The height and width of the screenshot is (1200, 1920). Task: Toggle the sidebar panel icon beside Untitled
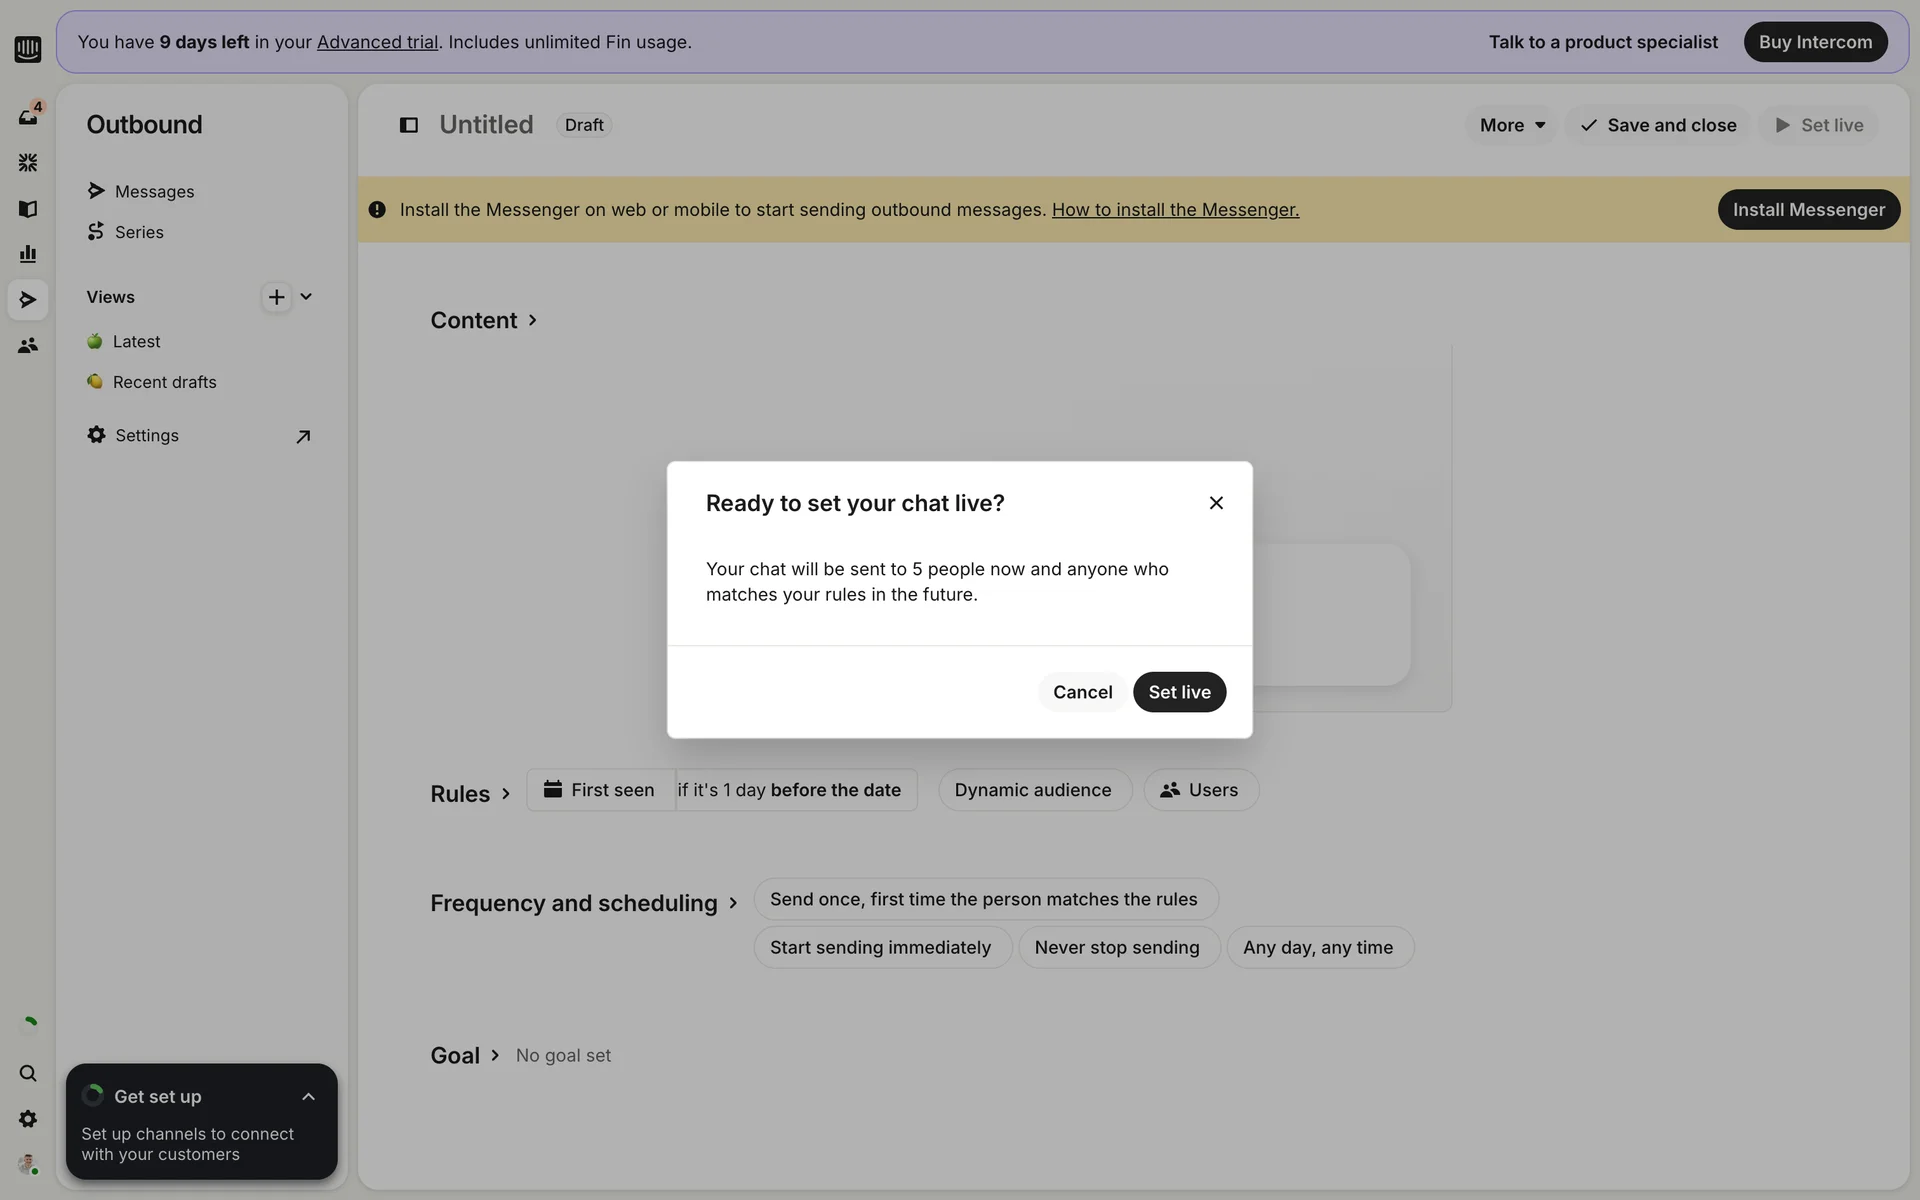tap(408, 125)
